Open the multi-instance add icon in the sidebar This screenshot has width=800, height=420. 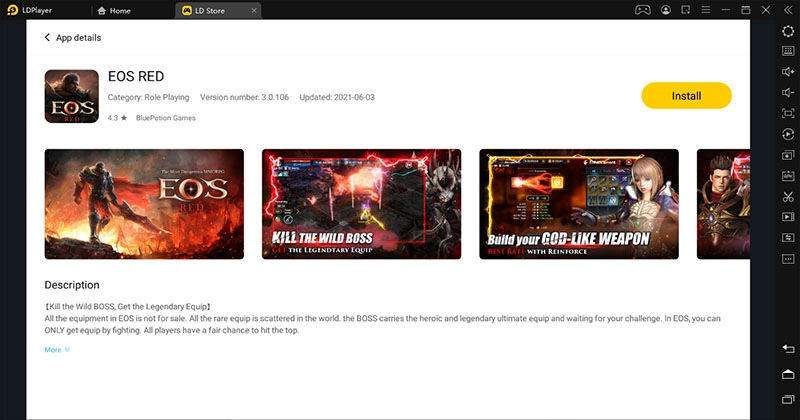[788, 155]
